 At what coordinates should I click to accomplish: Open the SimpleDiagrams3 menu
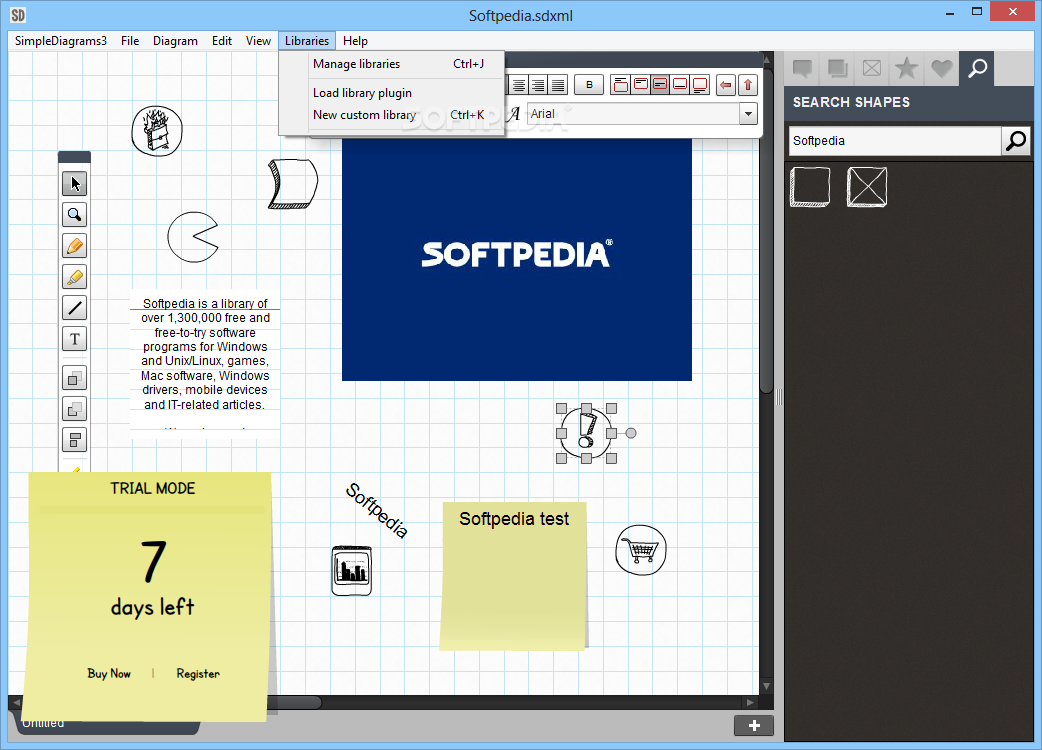click(x=61, y=41)
